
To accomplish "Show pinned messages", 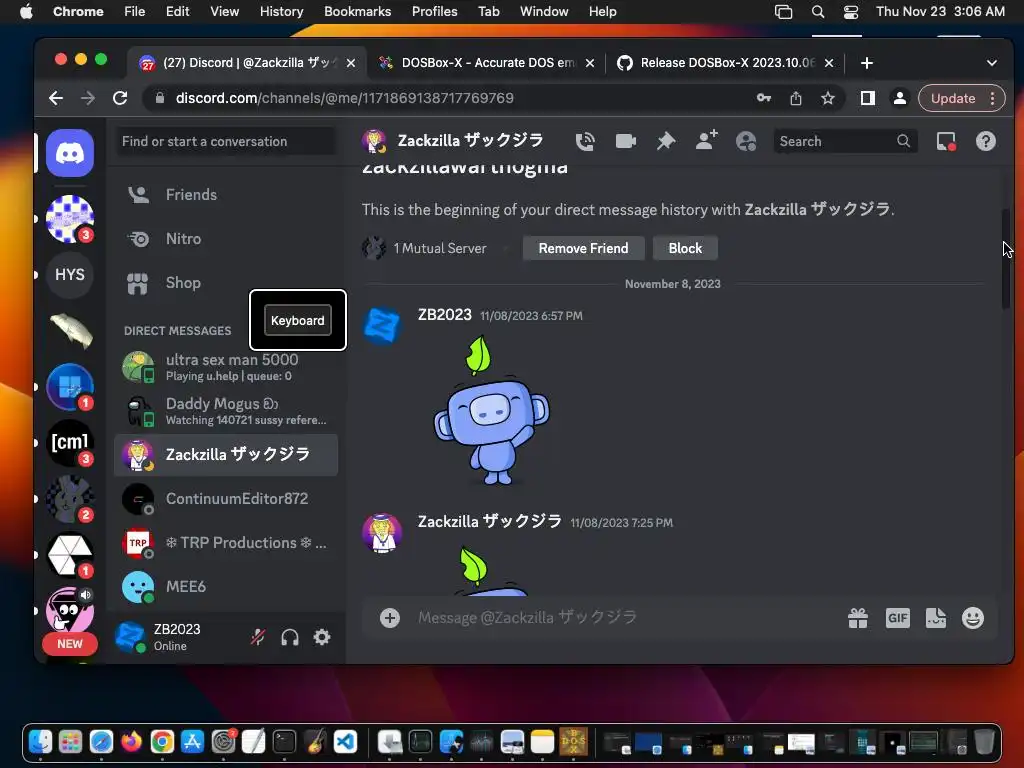I will (665, 141).
